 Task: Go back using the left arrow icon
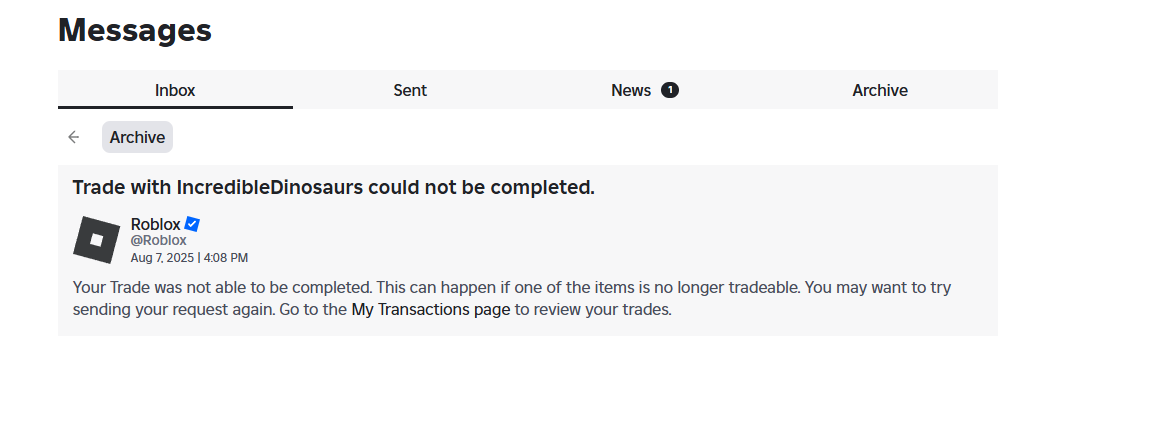[x=73, y=137]
